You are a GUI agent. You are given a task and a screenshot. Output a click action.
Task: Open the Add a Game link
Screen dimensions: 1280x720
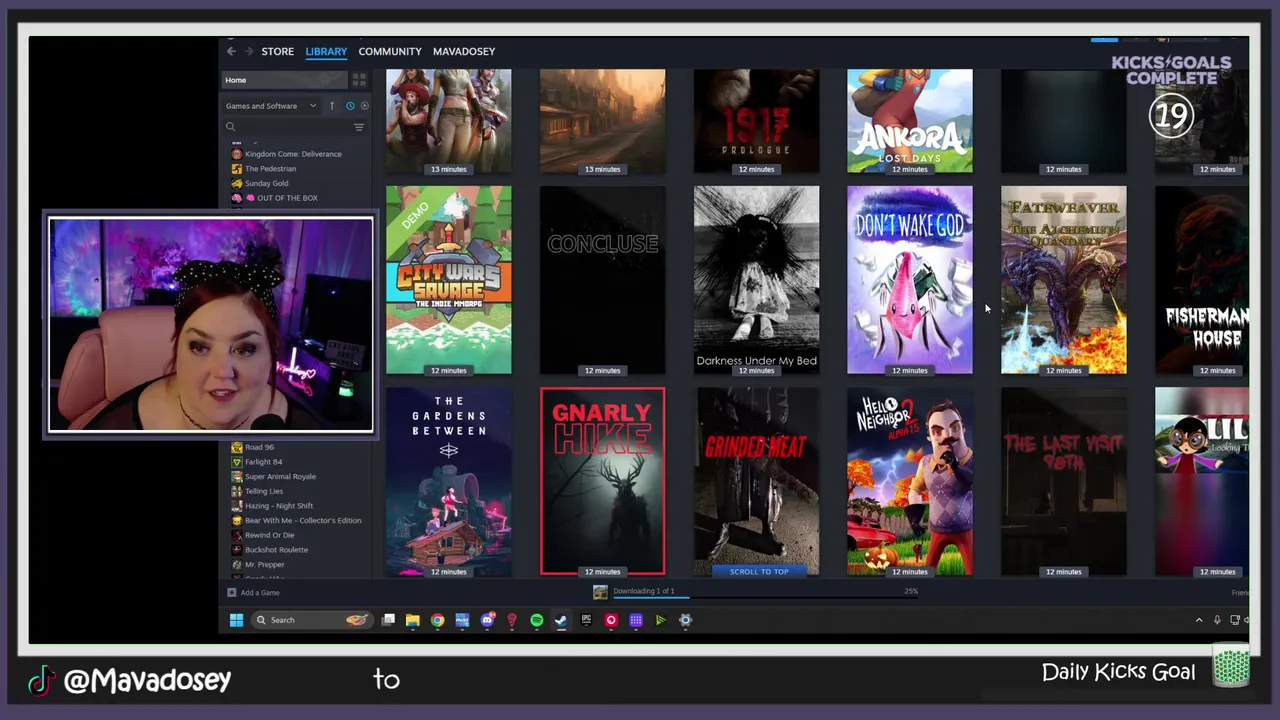click(x=260, y=593)
